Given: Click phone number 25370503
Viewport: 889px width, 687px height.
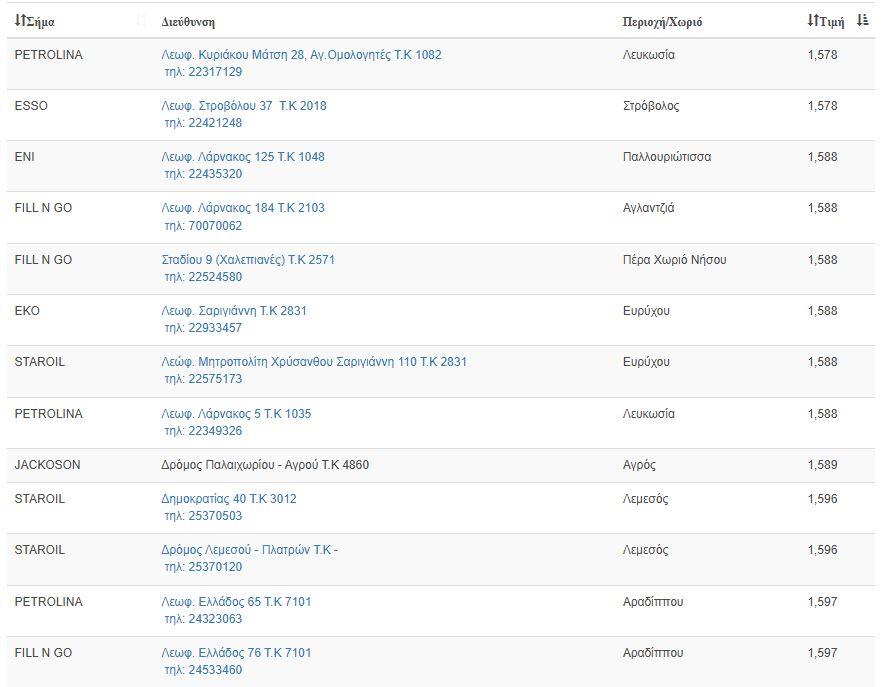Looking at the screenshot, I should [x=203, y=516].
